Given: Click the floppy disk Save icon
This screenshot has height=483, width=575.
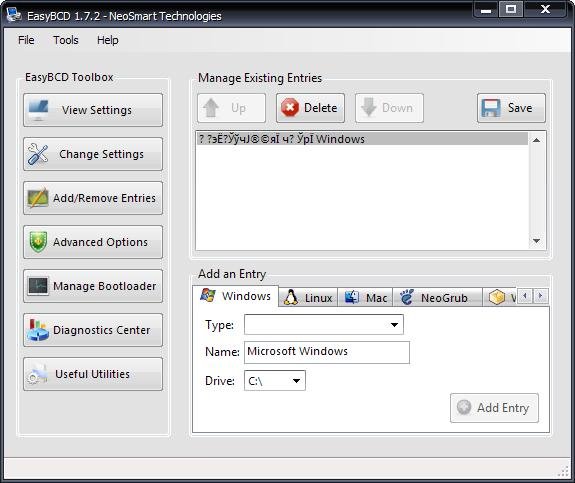Looking at the screenshot, I should pyautogui.click(x=491, y=108).
